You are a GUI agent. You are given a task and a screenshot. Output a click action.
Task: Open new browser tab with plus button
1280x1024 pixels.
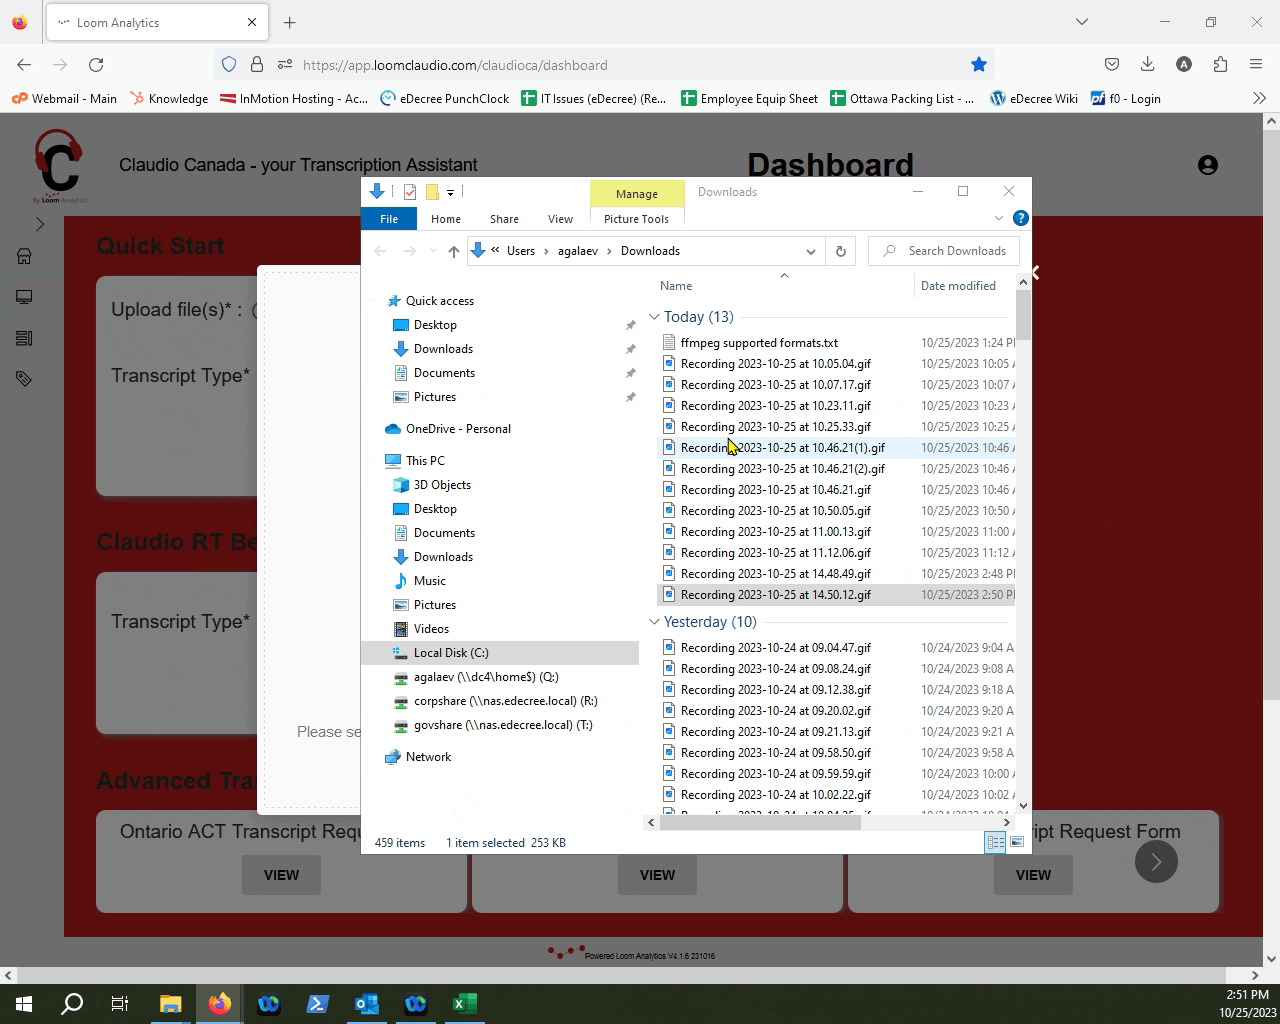click(x=290, y=22)
